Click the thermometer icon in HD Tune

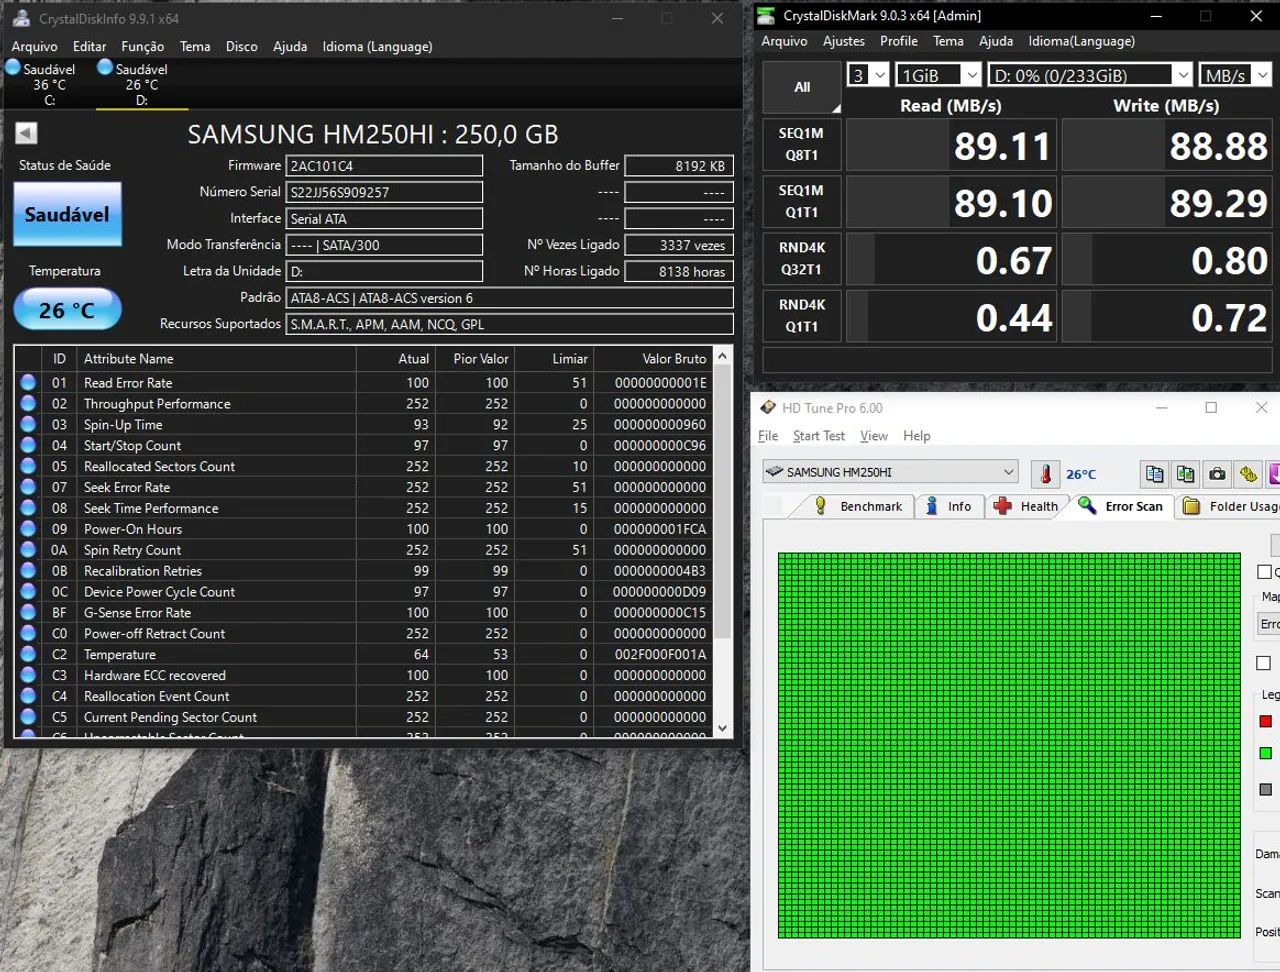pyautogui.click(x=1045, y=474)
